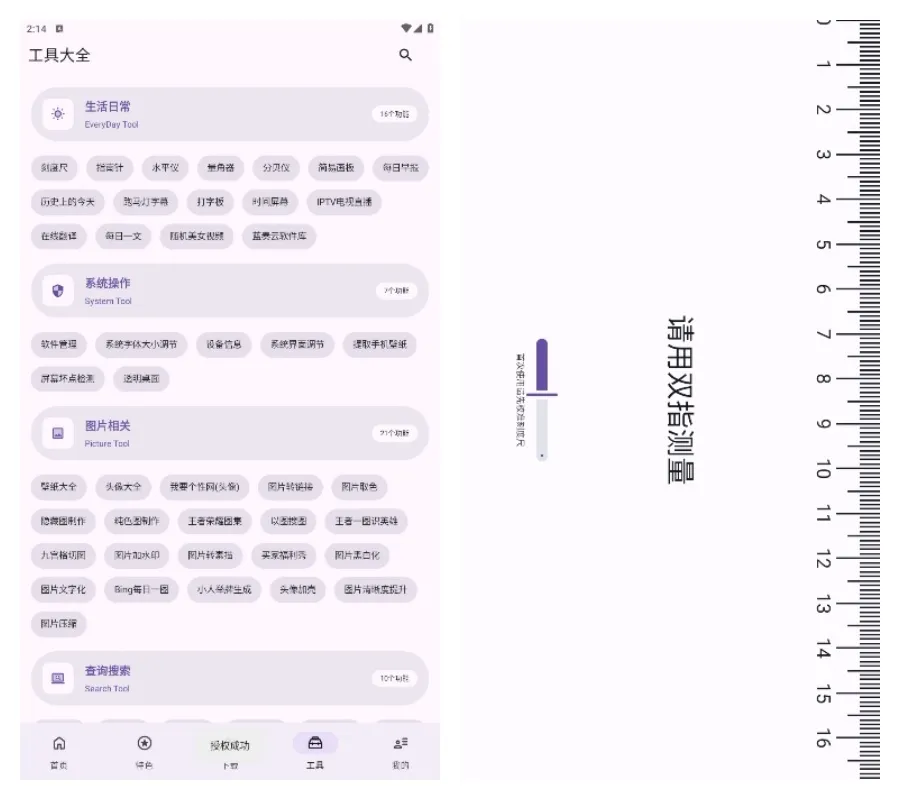Open the 设备信息 chip
This screenshot has height=800, width=900.
[x=224, y=344]
